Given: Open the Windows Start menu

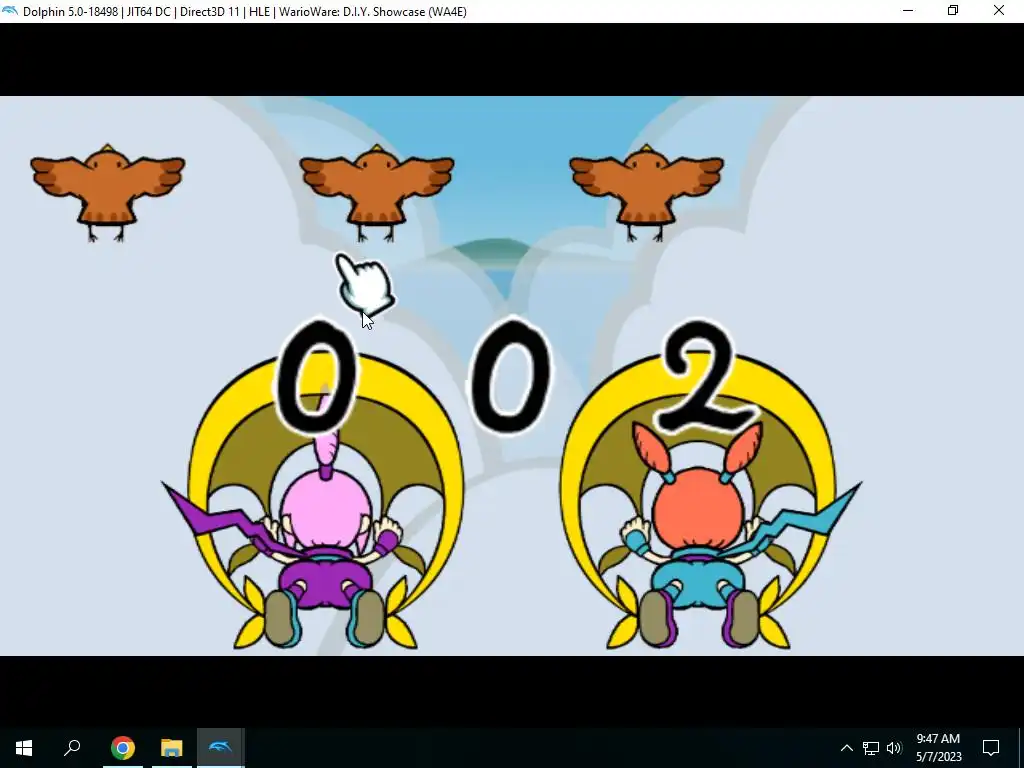Looking at the screenshot, I should coord(24,748).
